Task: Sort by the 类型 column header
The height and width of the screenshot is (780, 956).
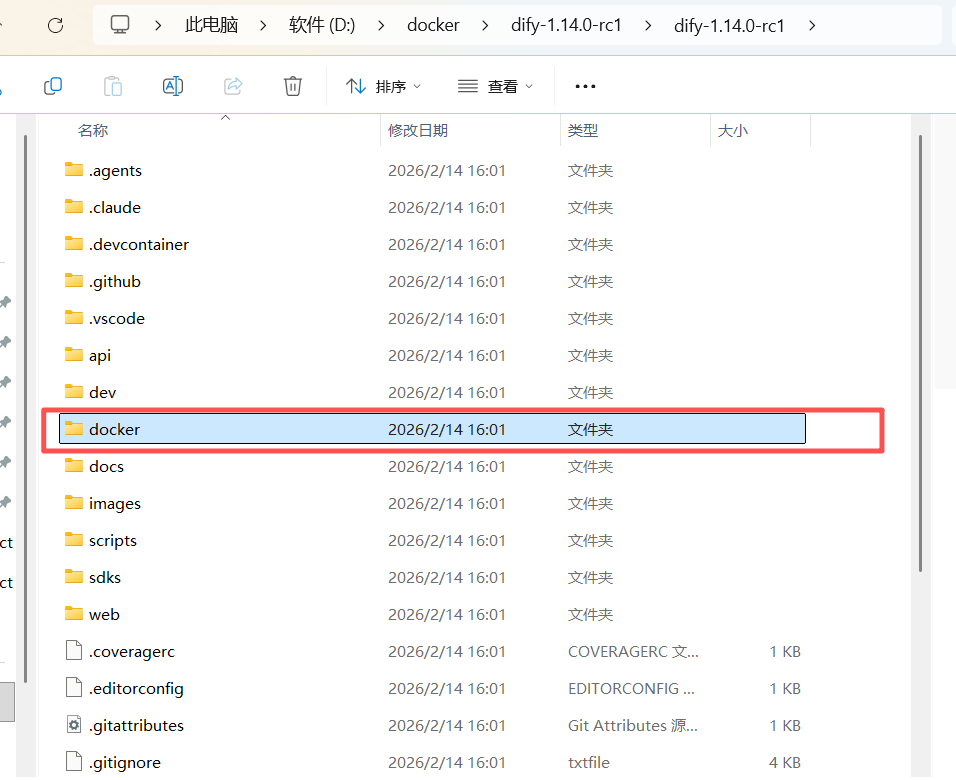Action: pos(582,131)
